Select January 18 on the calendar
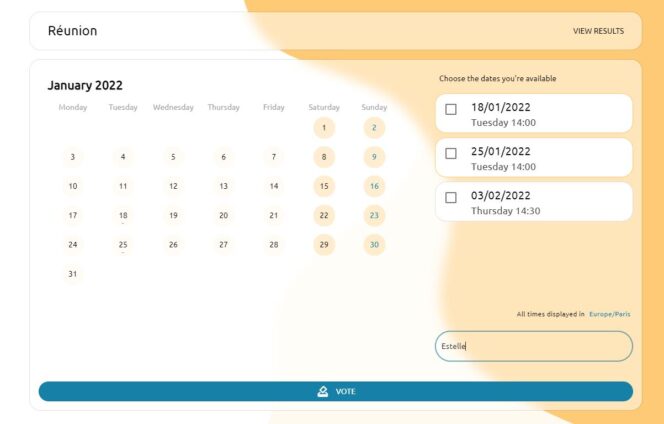The width and height of the screenshot is (664, 424). tap(123, 215)
